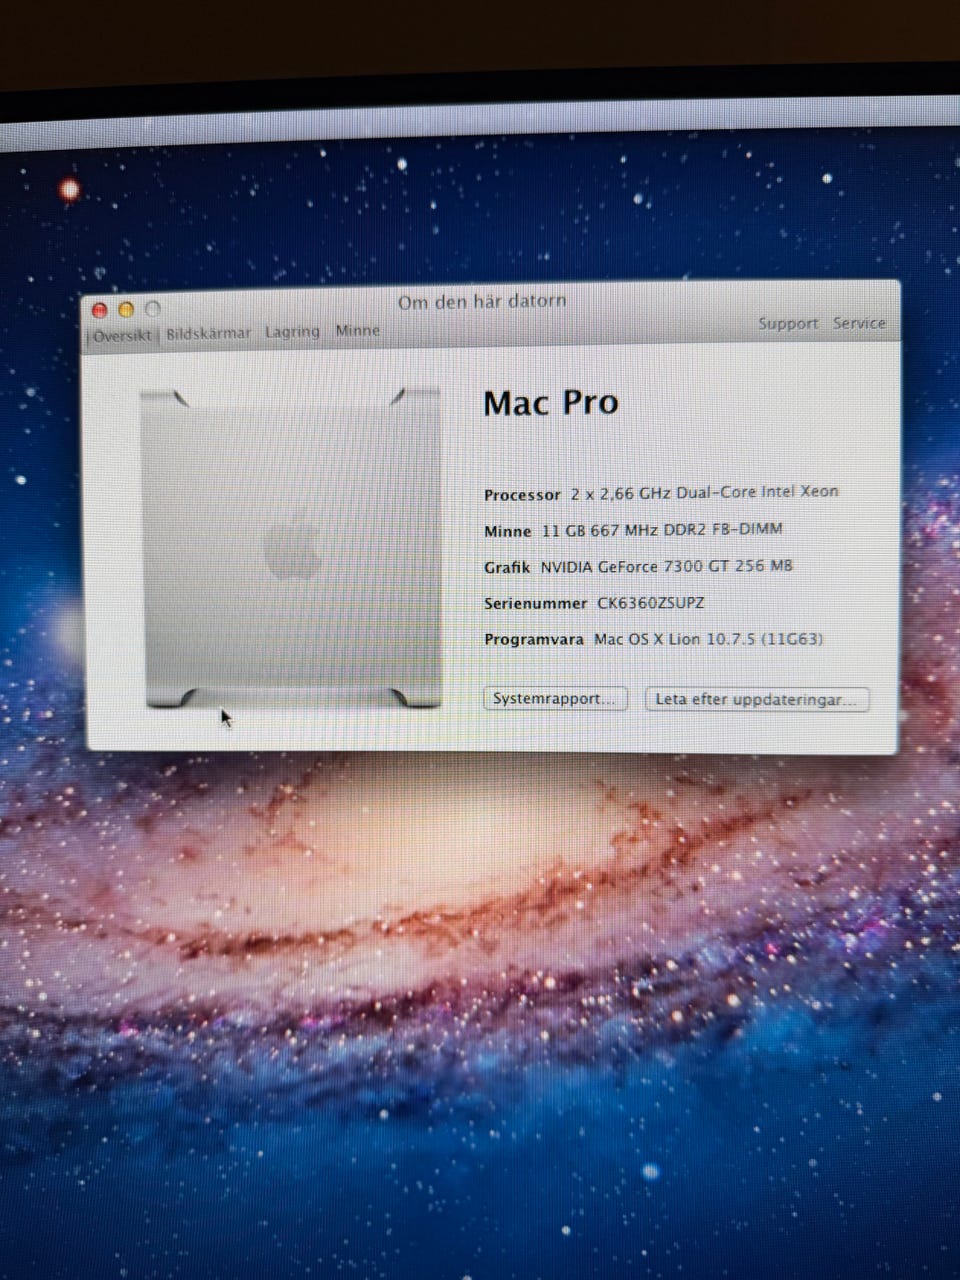The image size is (960, 1280).
Task: Click the Grafik label
Action: pyautogui.click(x=507, y=567)
